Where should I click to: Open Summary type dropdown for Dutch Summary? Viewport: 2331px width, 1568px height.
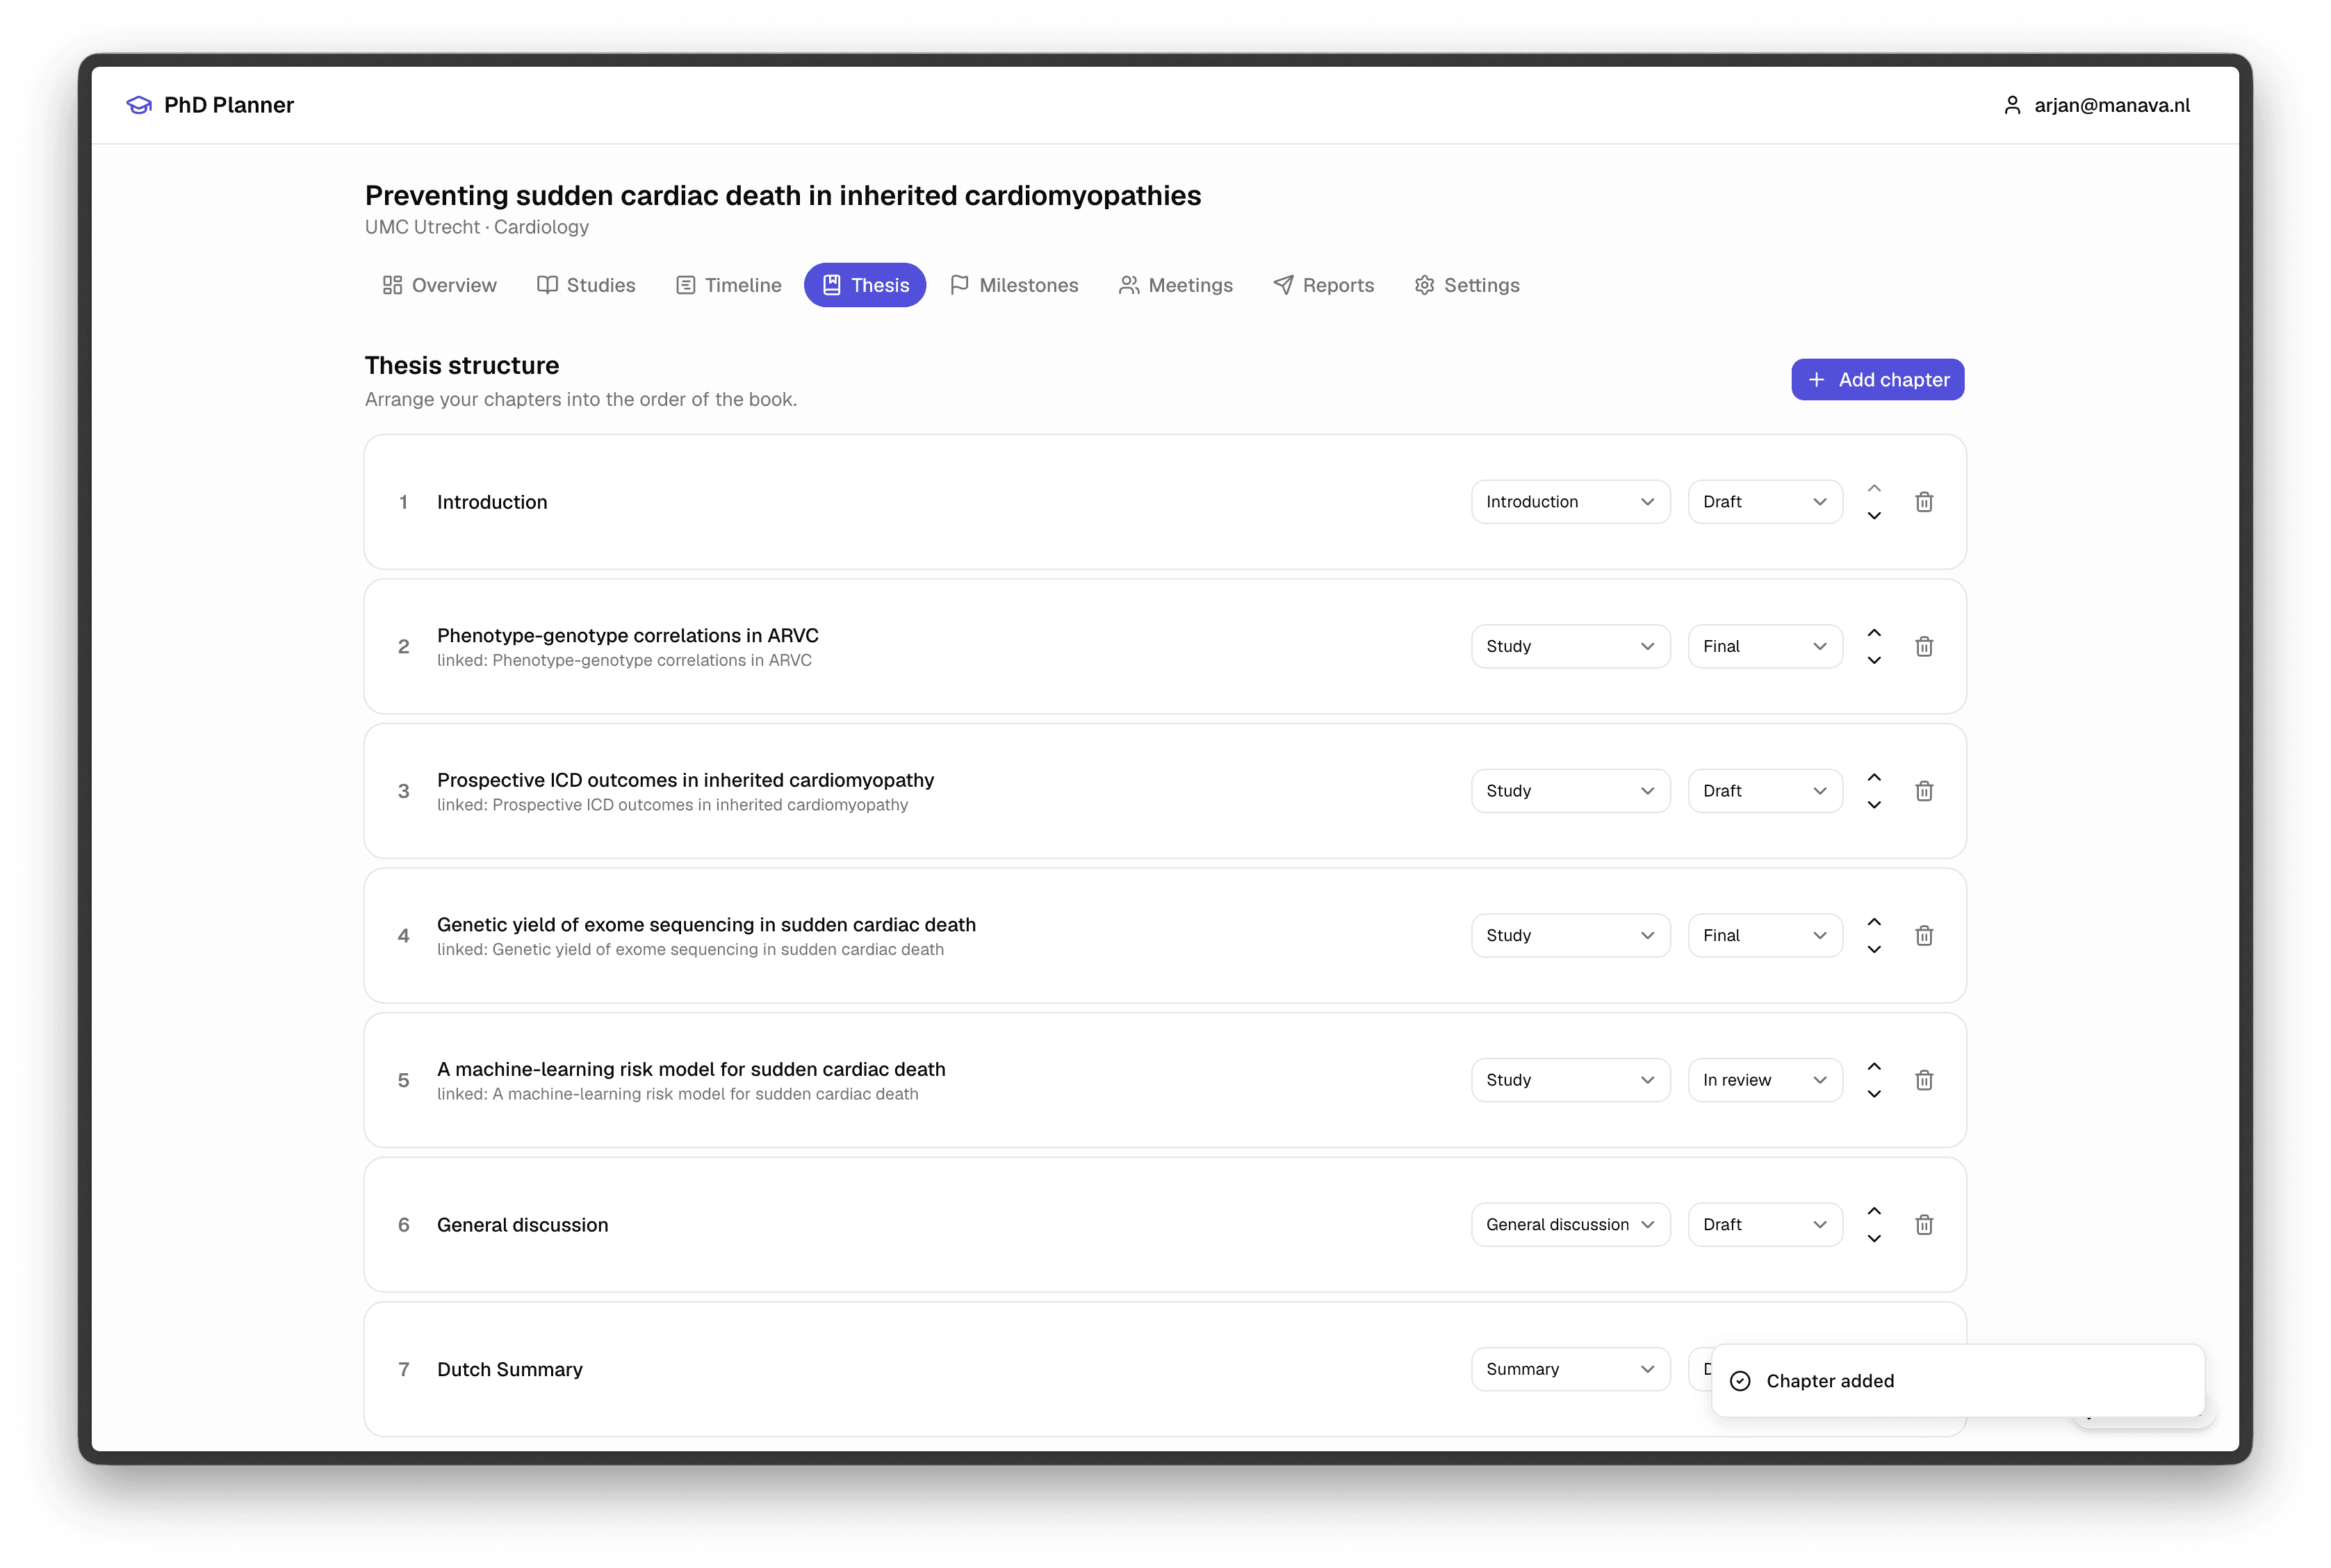[1570, 1369]
